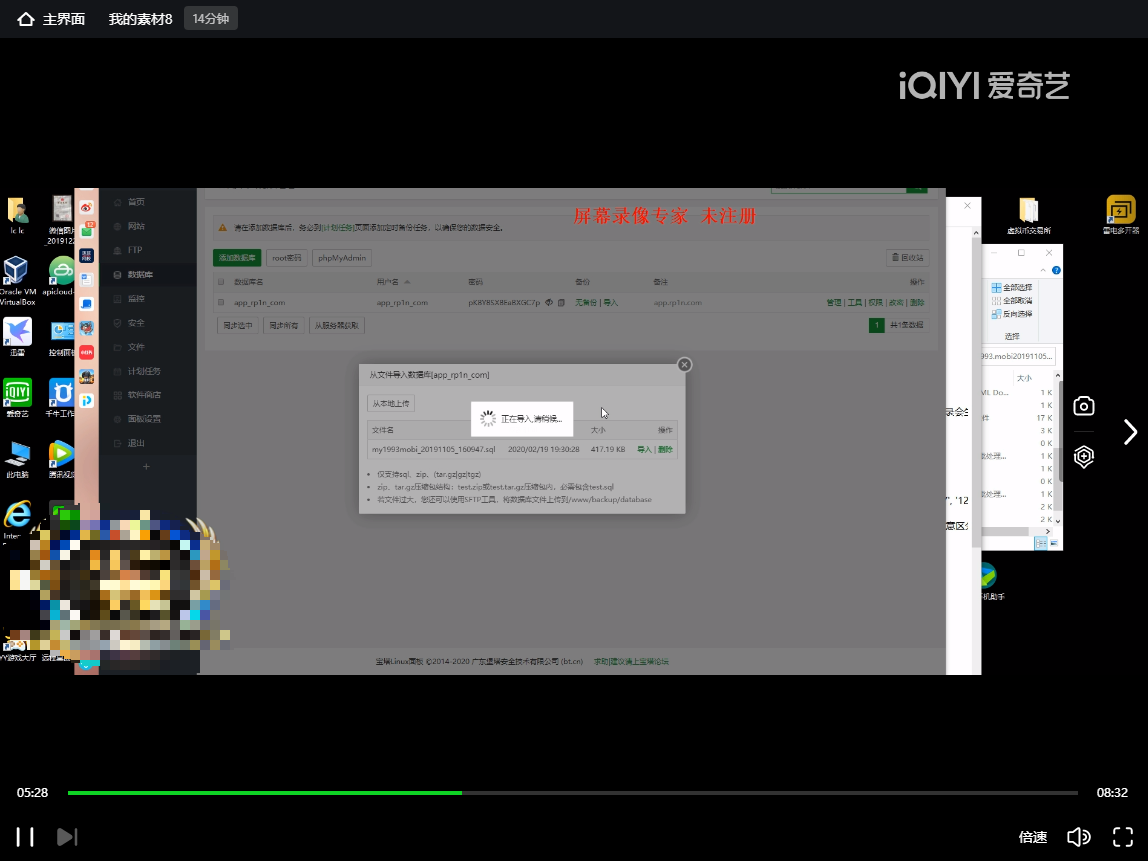
Task: Switch to the 我的素材8 tab
Action: [141, 19]
